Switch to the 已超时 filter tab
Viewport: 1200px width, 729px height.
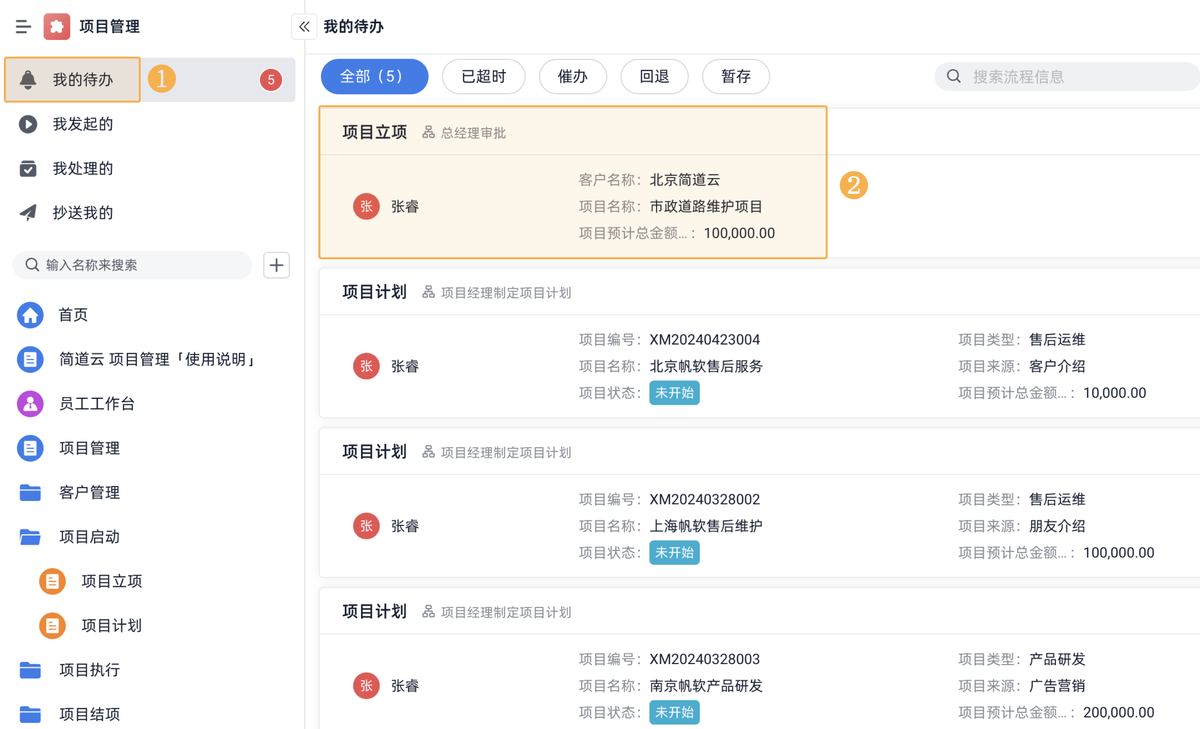pos(484,76)
